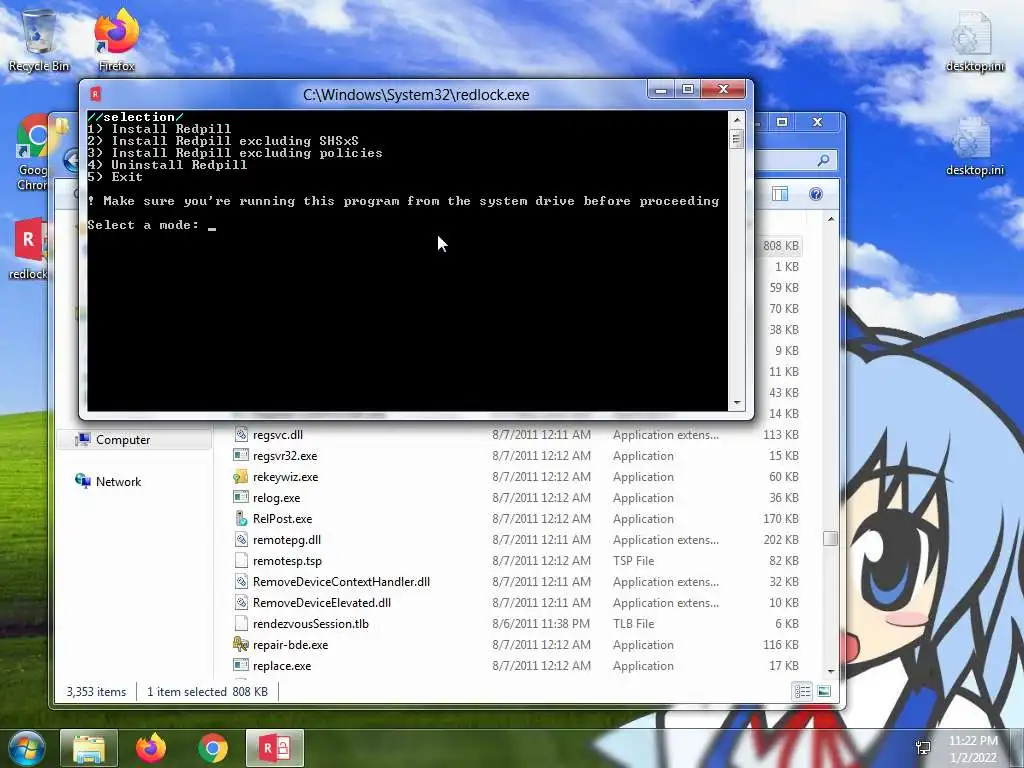The image size is (1024, 768).
Task: Switch to redlock taskbar button
Action: (275, 748)
